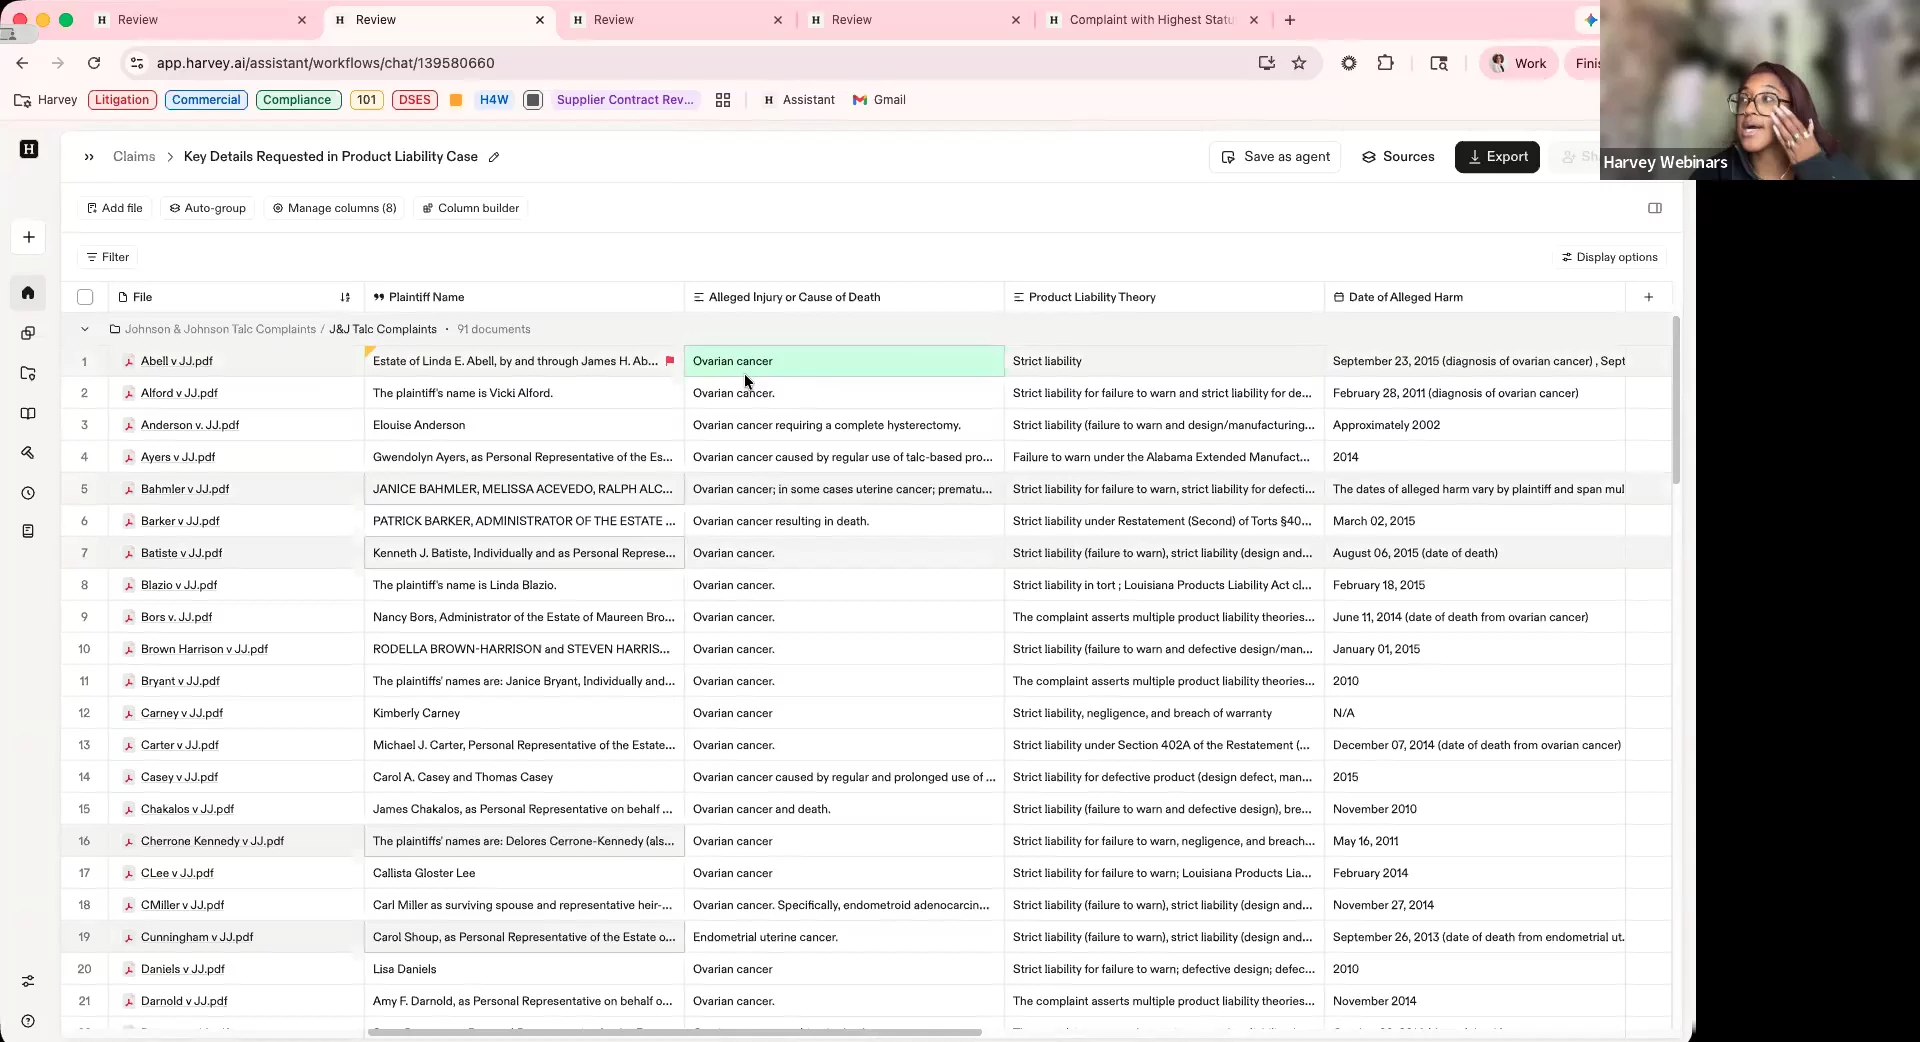This screenshot has height=1042, width=1920.
Task: Select the cell 'Endometrial uterine cancer.'
Action: (x=844, y=937)
